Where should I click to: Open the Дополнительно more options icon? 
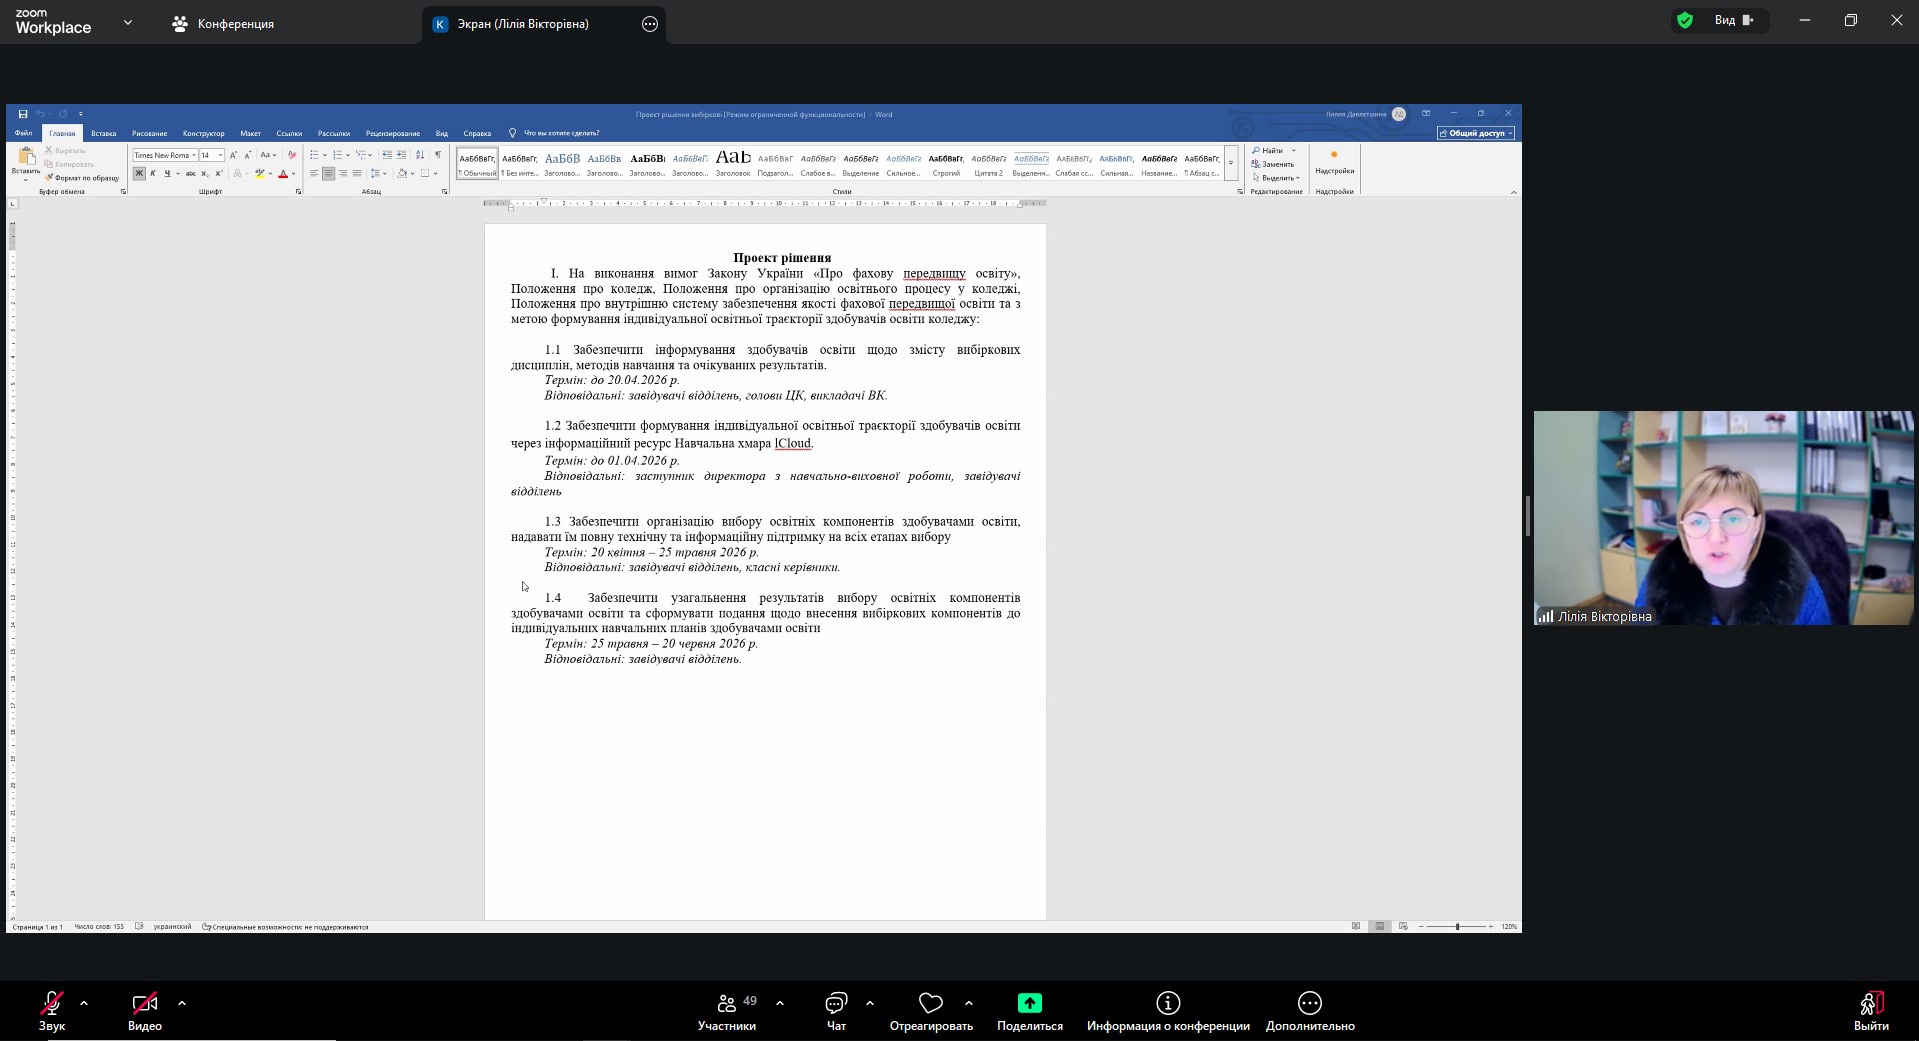tap(1309, 1003)
